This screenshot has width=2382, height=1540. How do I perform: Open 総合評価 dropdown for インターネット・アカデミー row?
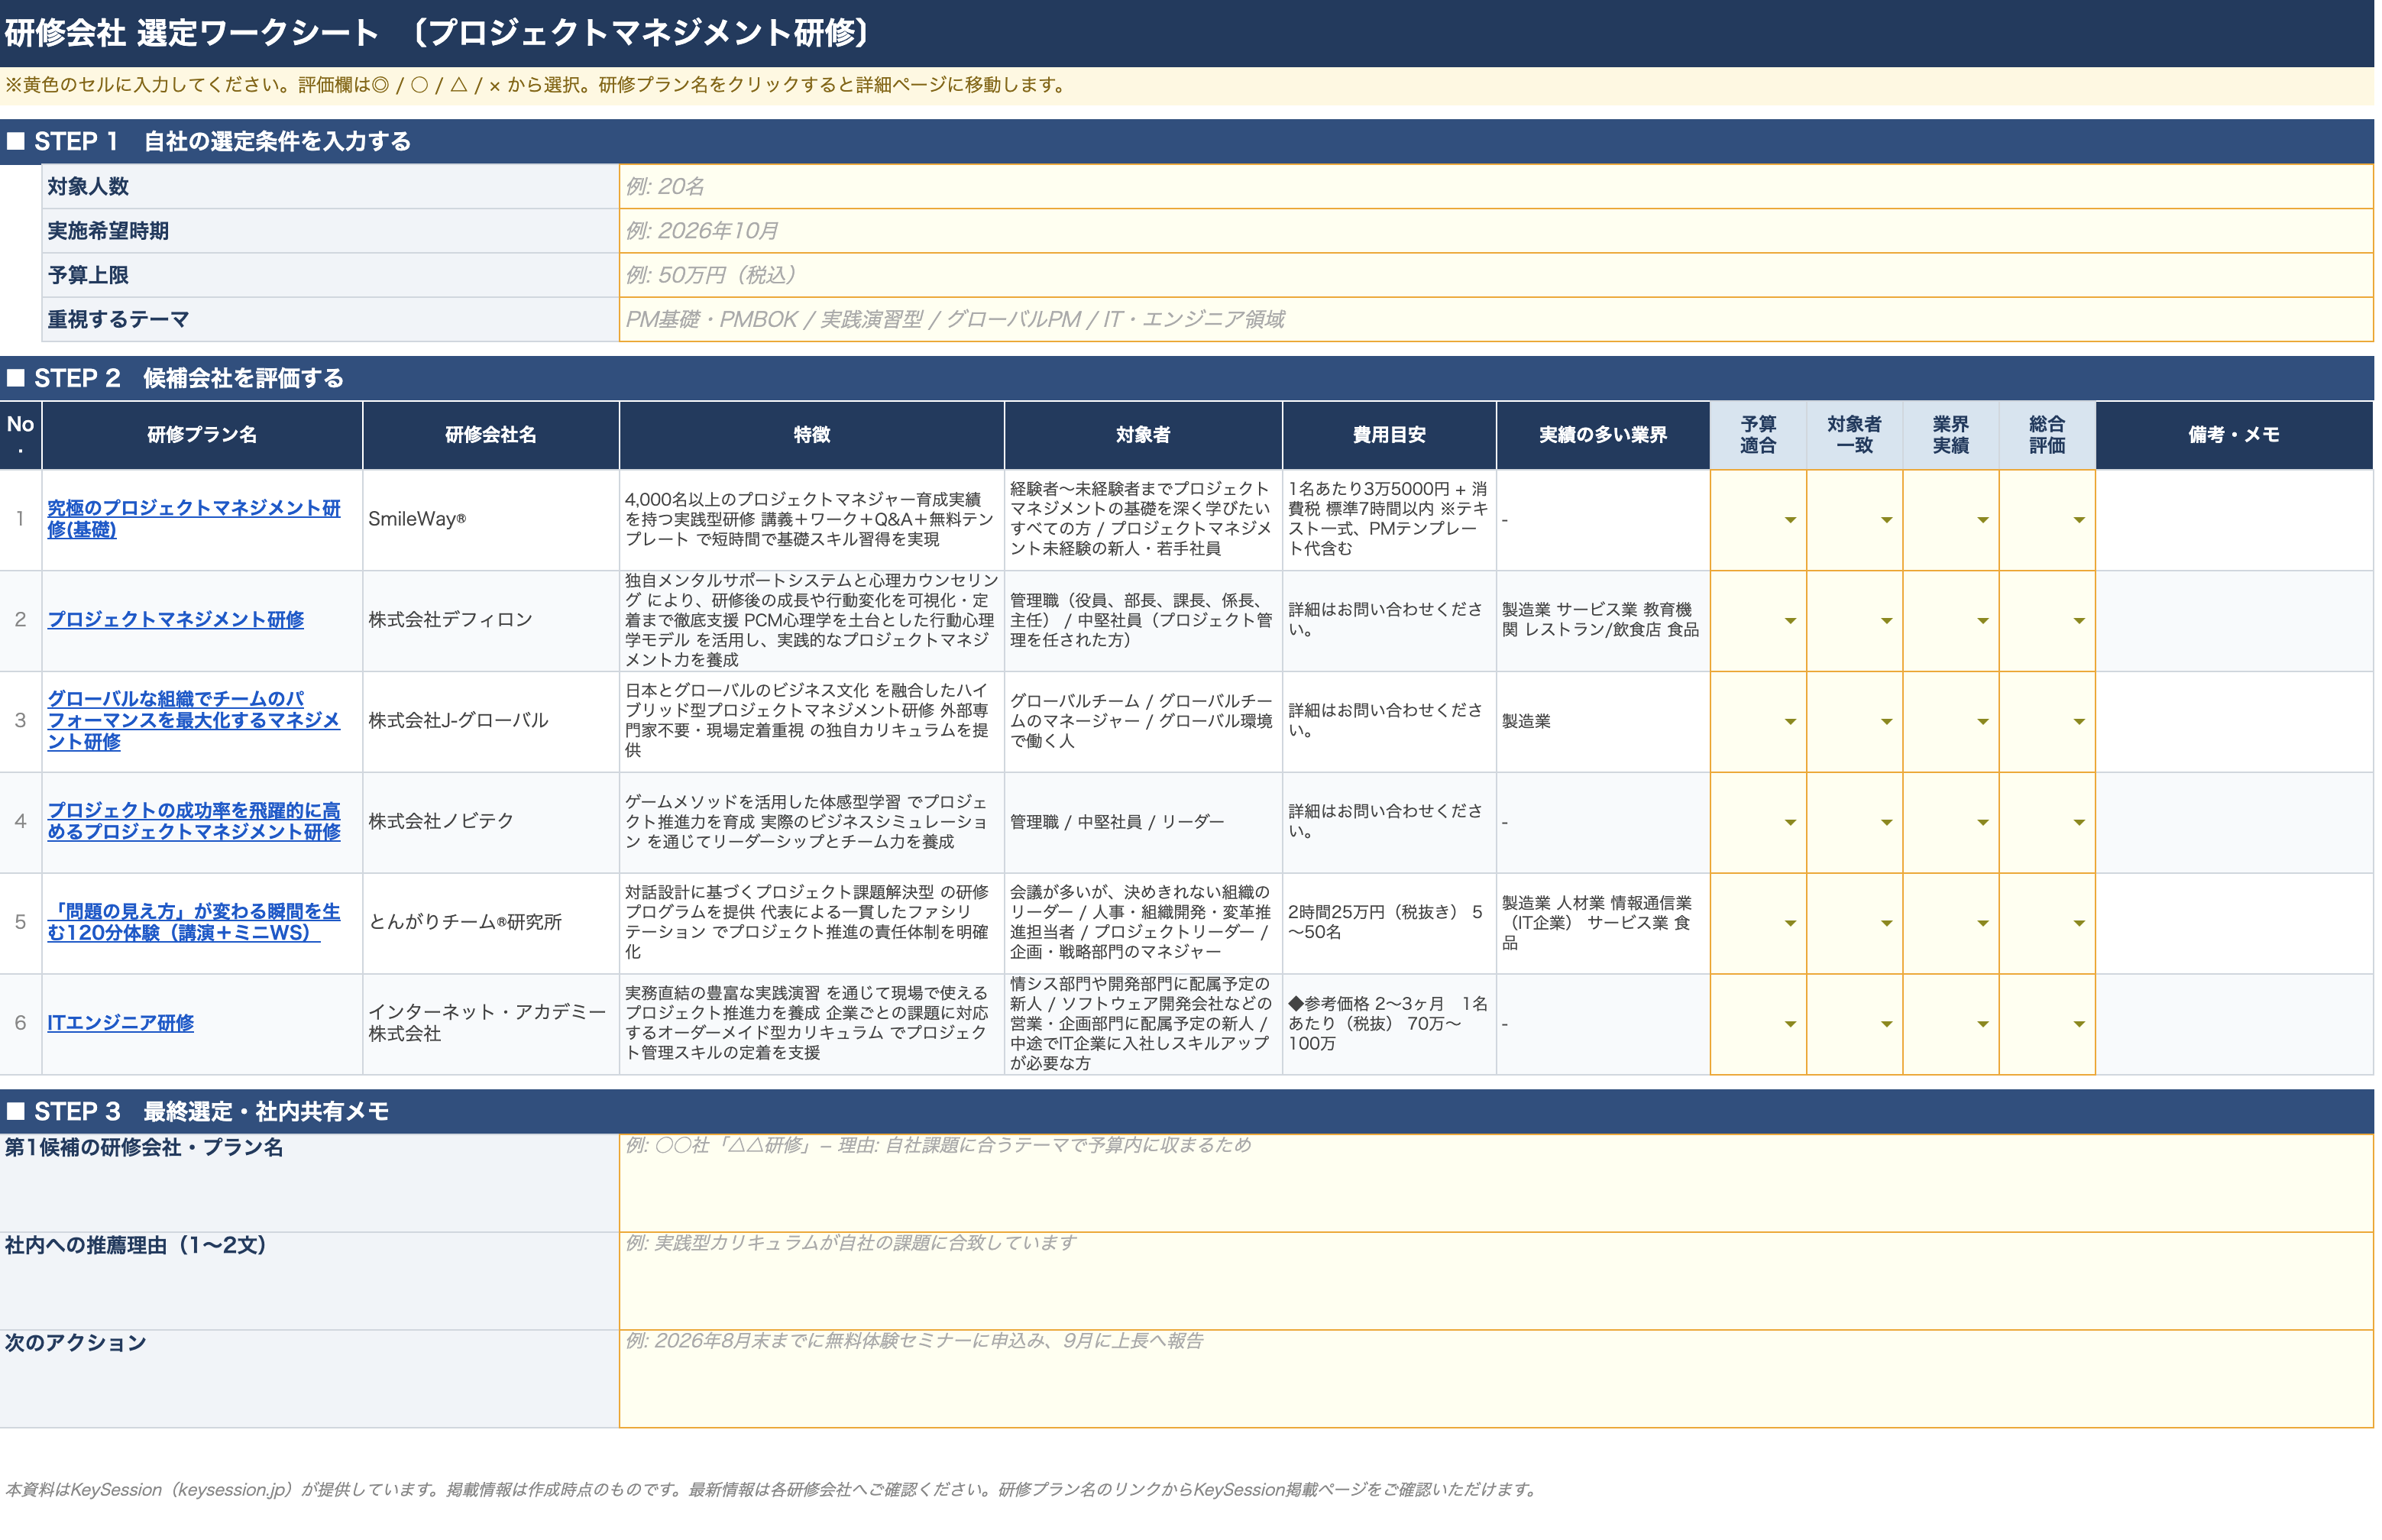click(2078, 1025)
